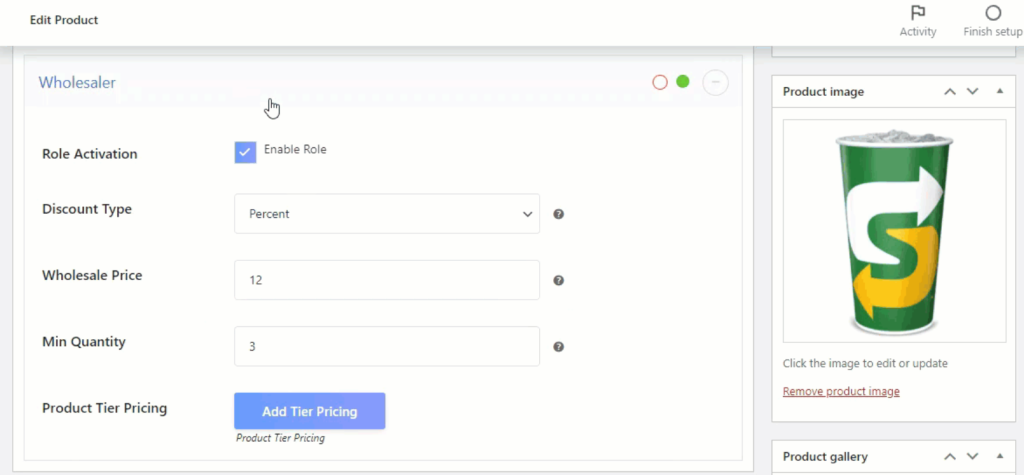Click the Product image panel title
Viewport: 1024px width, 475px height.
pyautogui.click(x=824, y=91)
